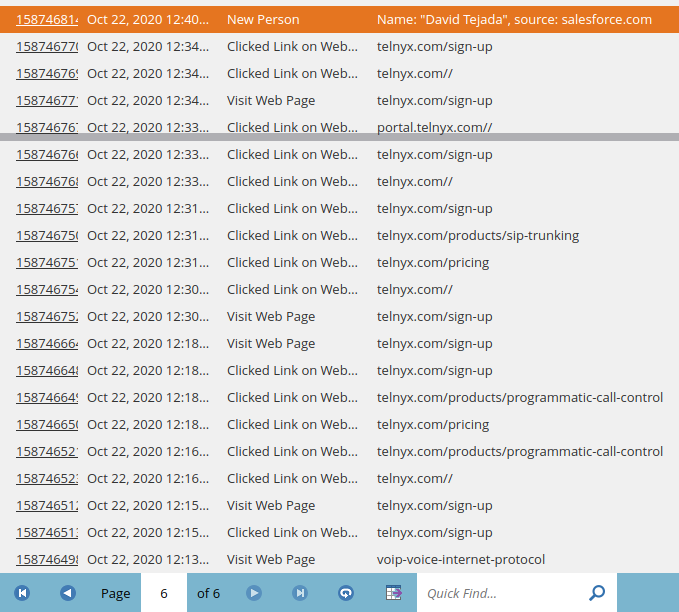The width and height of the screenshot is (679, 612).
Task: Click the next page arrow
Action: 254,593
